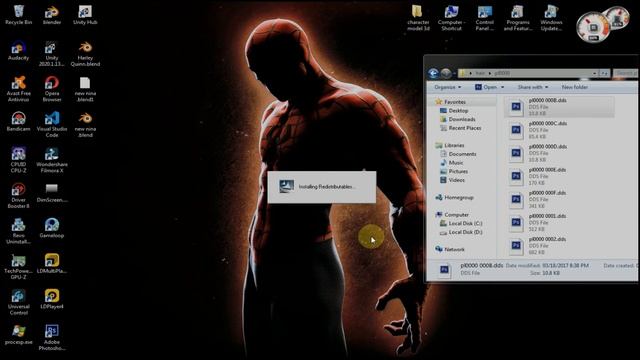This screenshot has height=360, width=640.
Task: Select the pl0000 0002.dds file
Action: (x=559, y=246)
